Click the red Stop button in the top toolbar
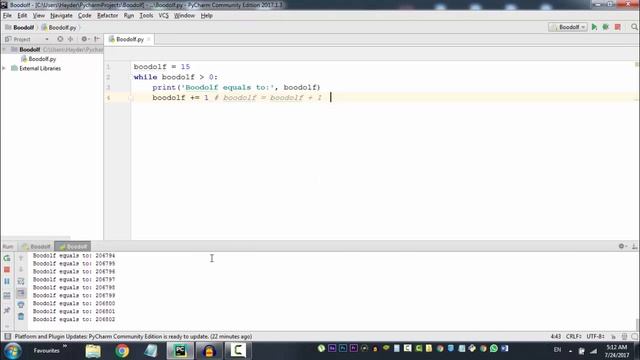Screen dimensions: 640x360 (x=618, y=27)
